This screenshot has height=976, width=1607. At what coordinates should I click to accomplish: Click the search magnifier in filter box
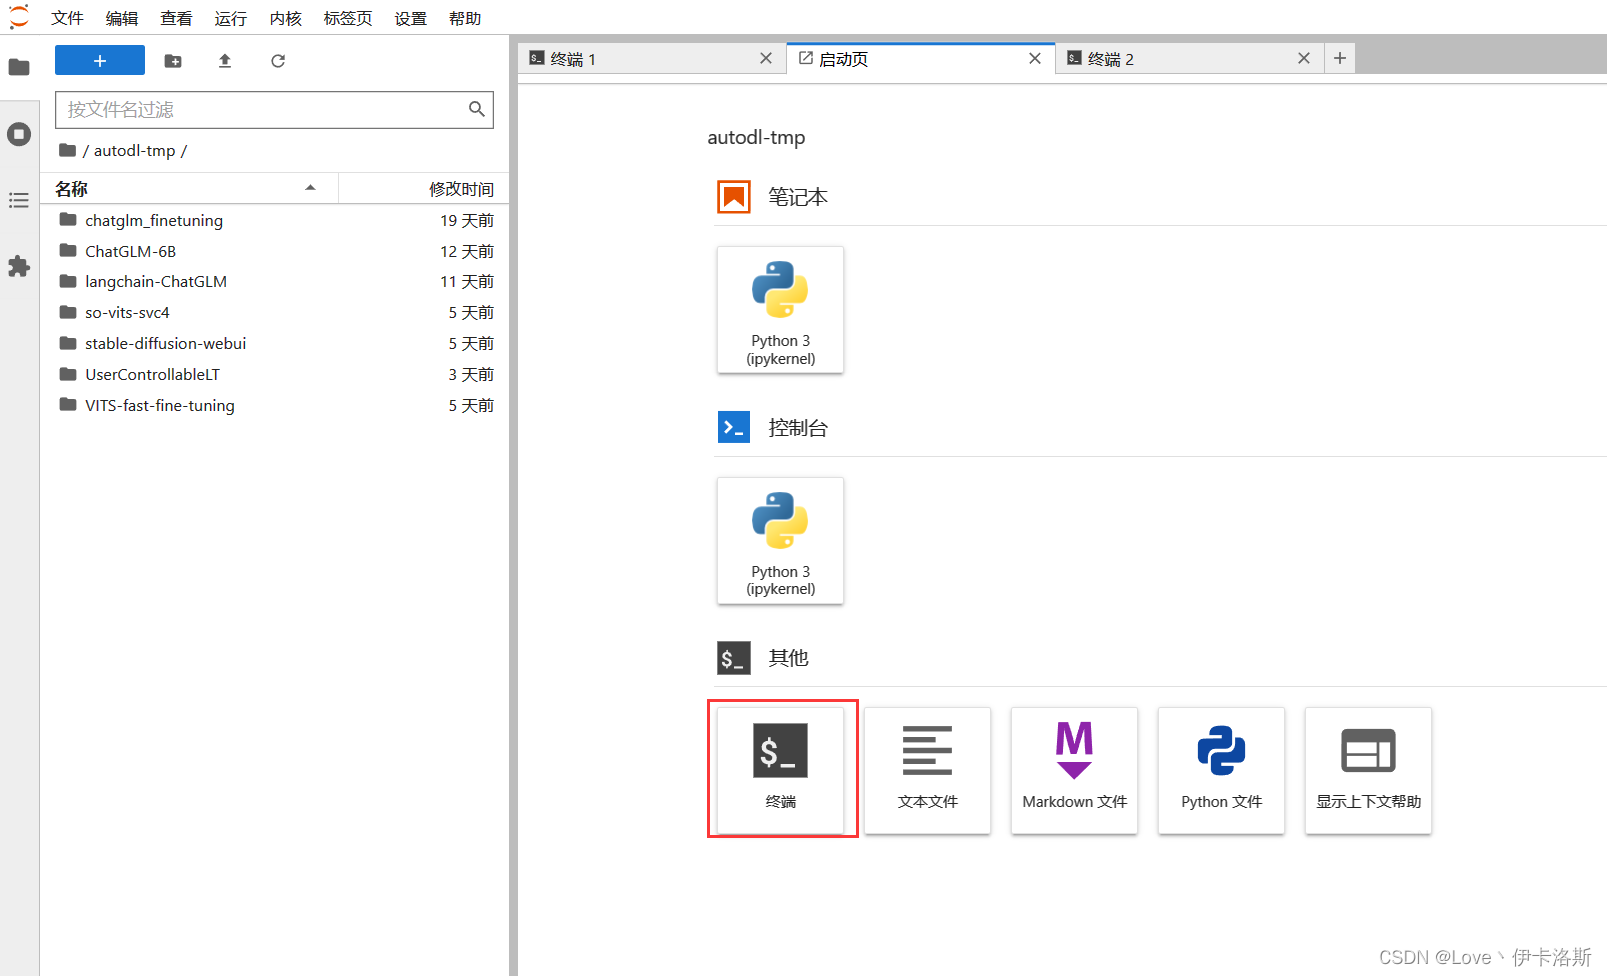click(477, 109)
